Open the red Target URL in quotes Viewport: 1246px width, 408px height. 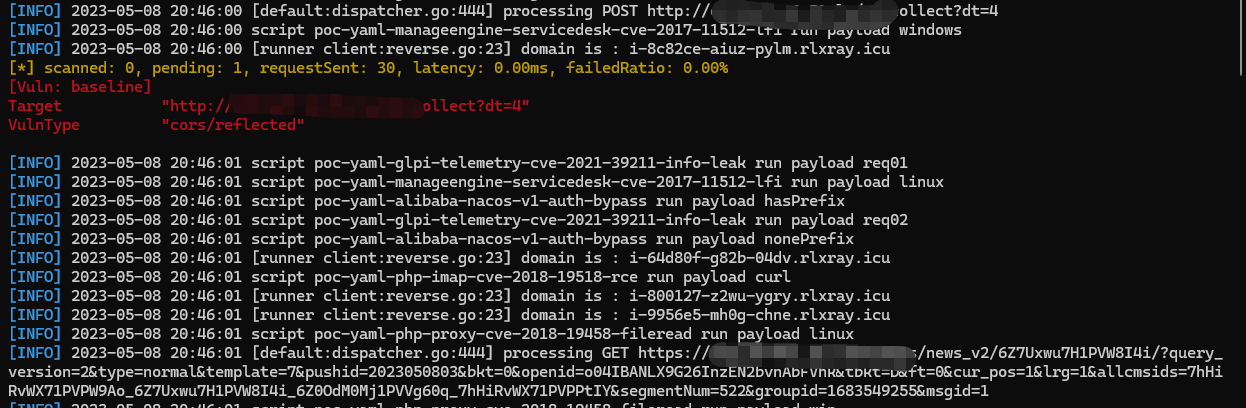[x=346, y=106]
